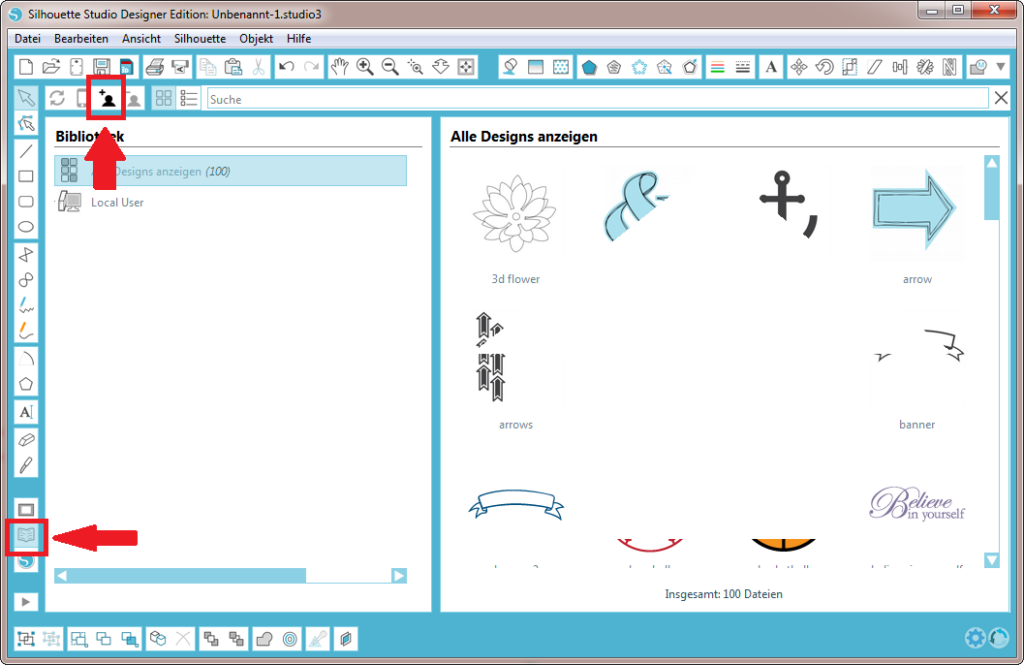Open the library panel icon in the sidebar
Image resolution: width=1024 pixels, height=665 pixels.
[27, 537]
